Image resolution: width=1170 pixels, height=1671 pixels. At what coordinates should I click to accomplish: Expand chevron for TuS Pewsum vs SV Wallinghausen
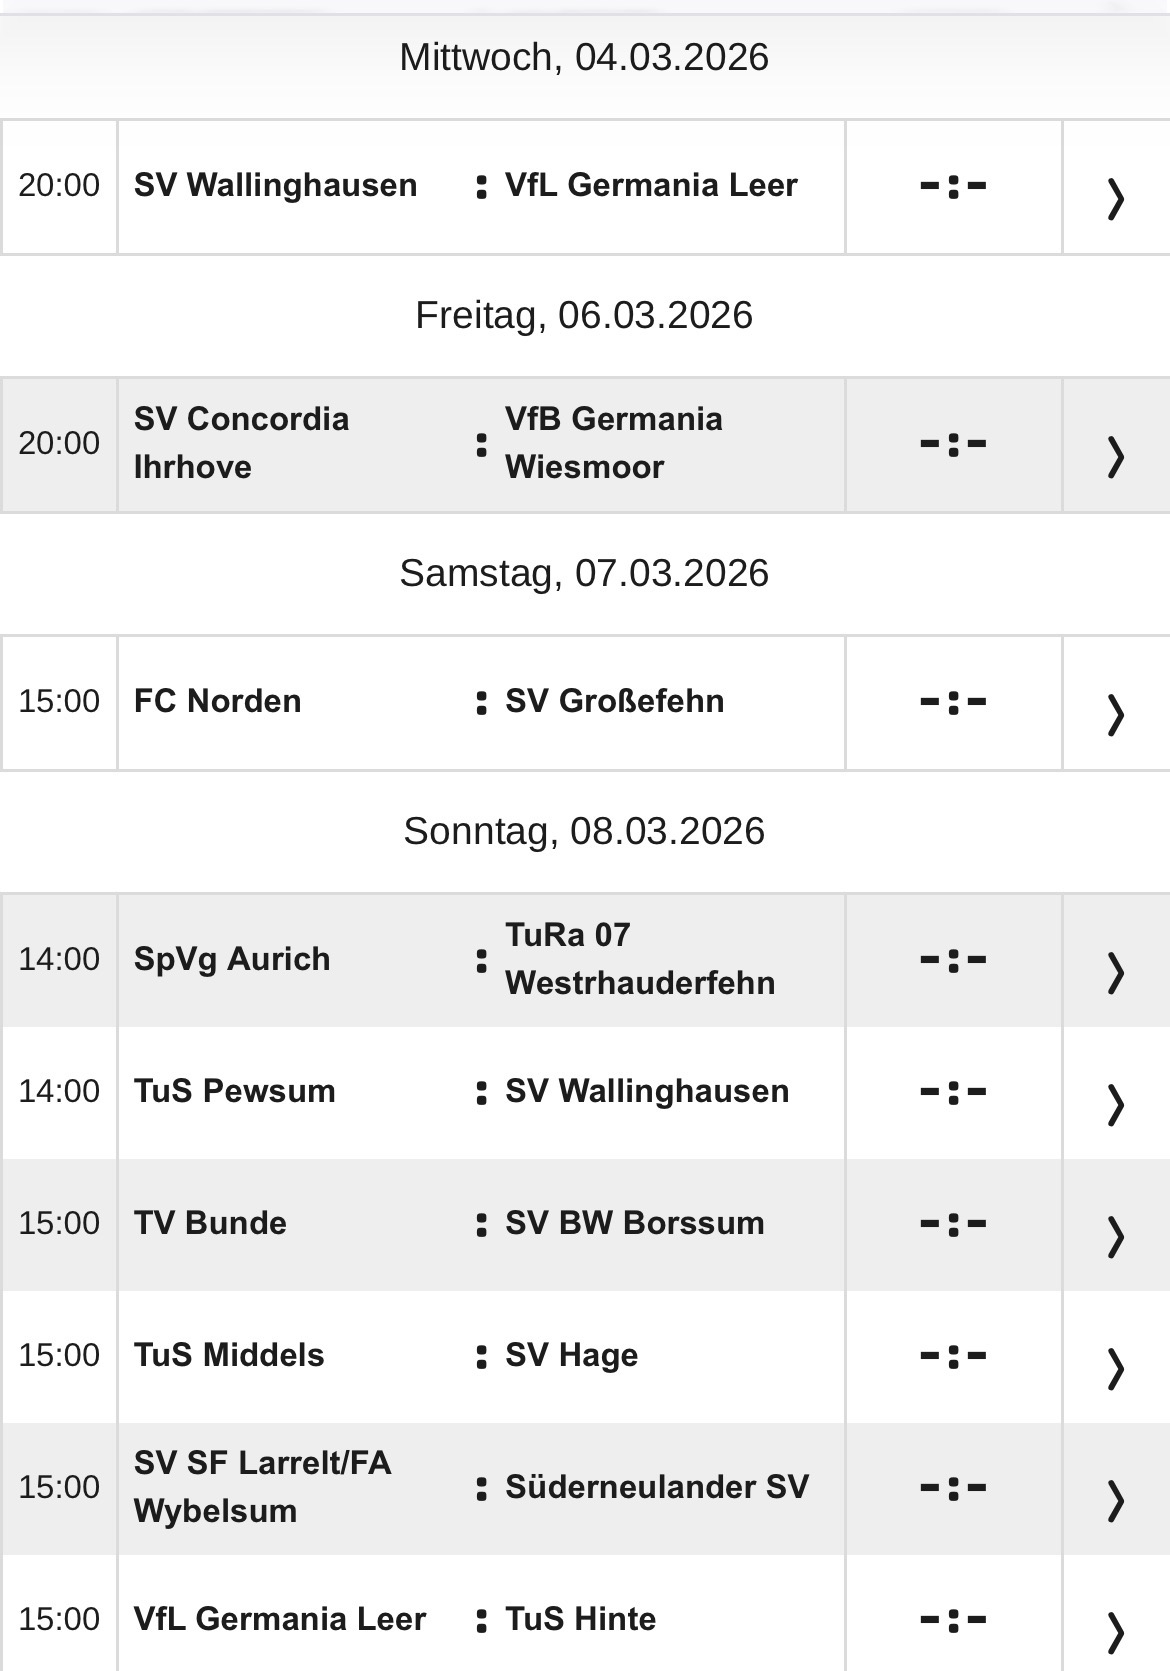click(1113, 1091)
